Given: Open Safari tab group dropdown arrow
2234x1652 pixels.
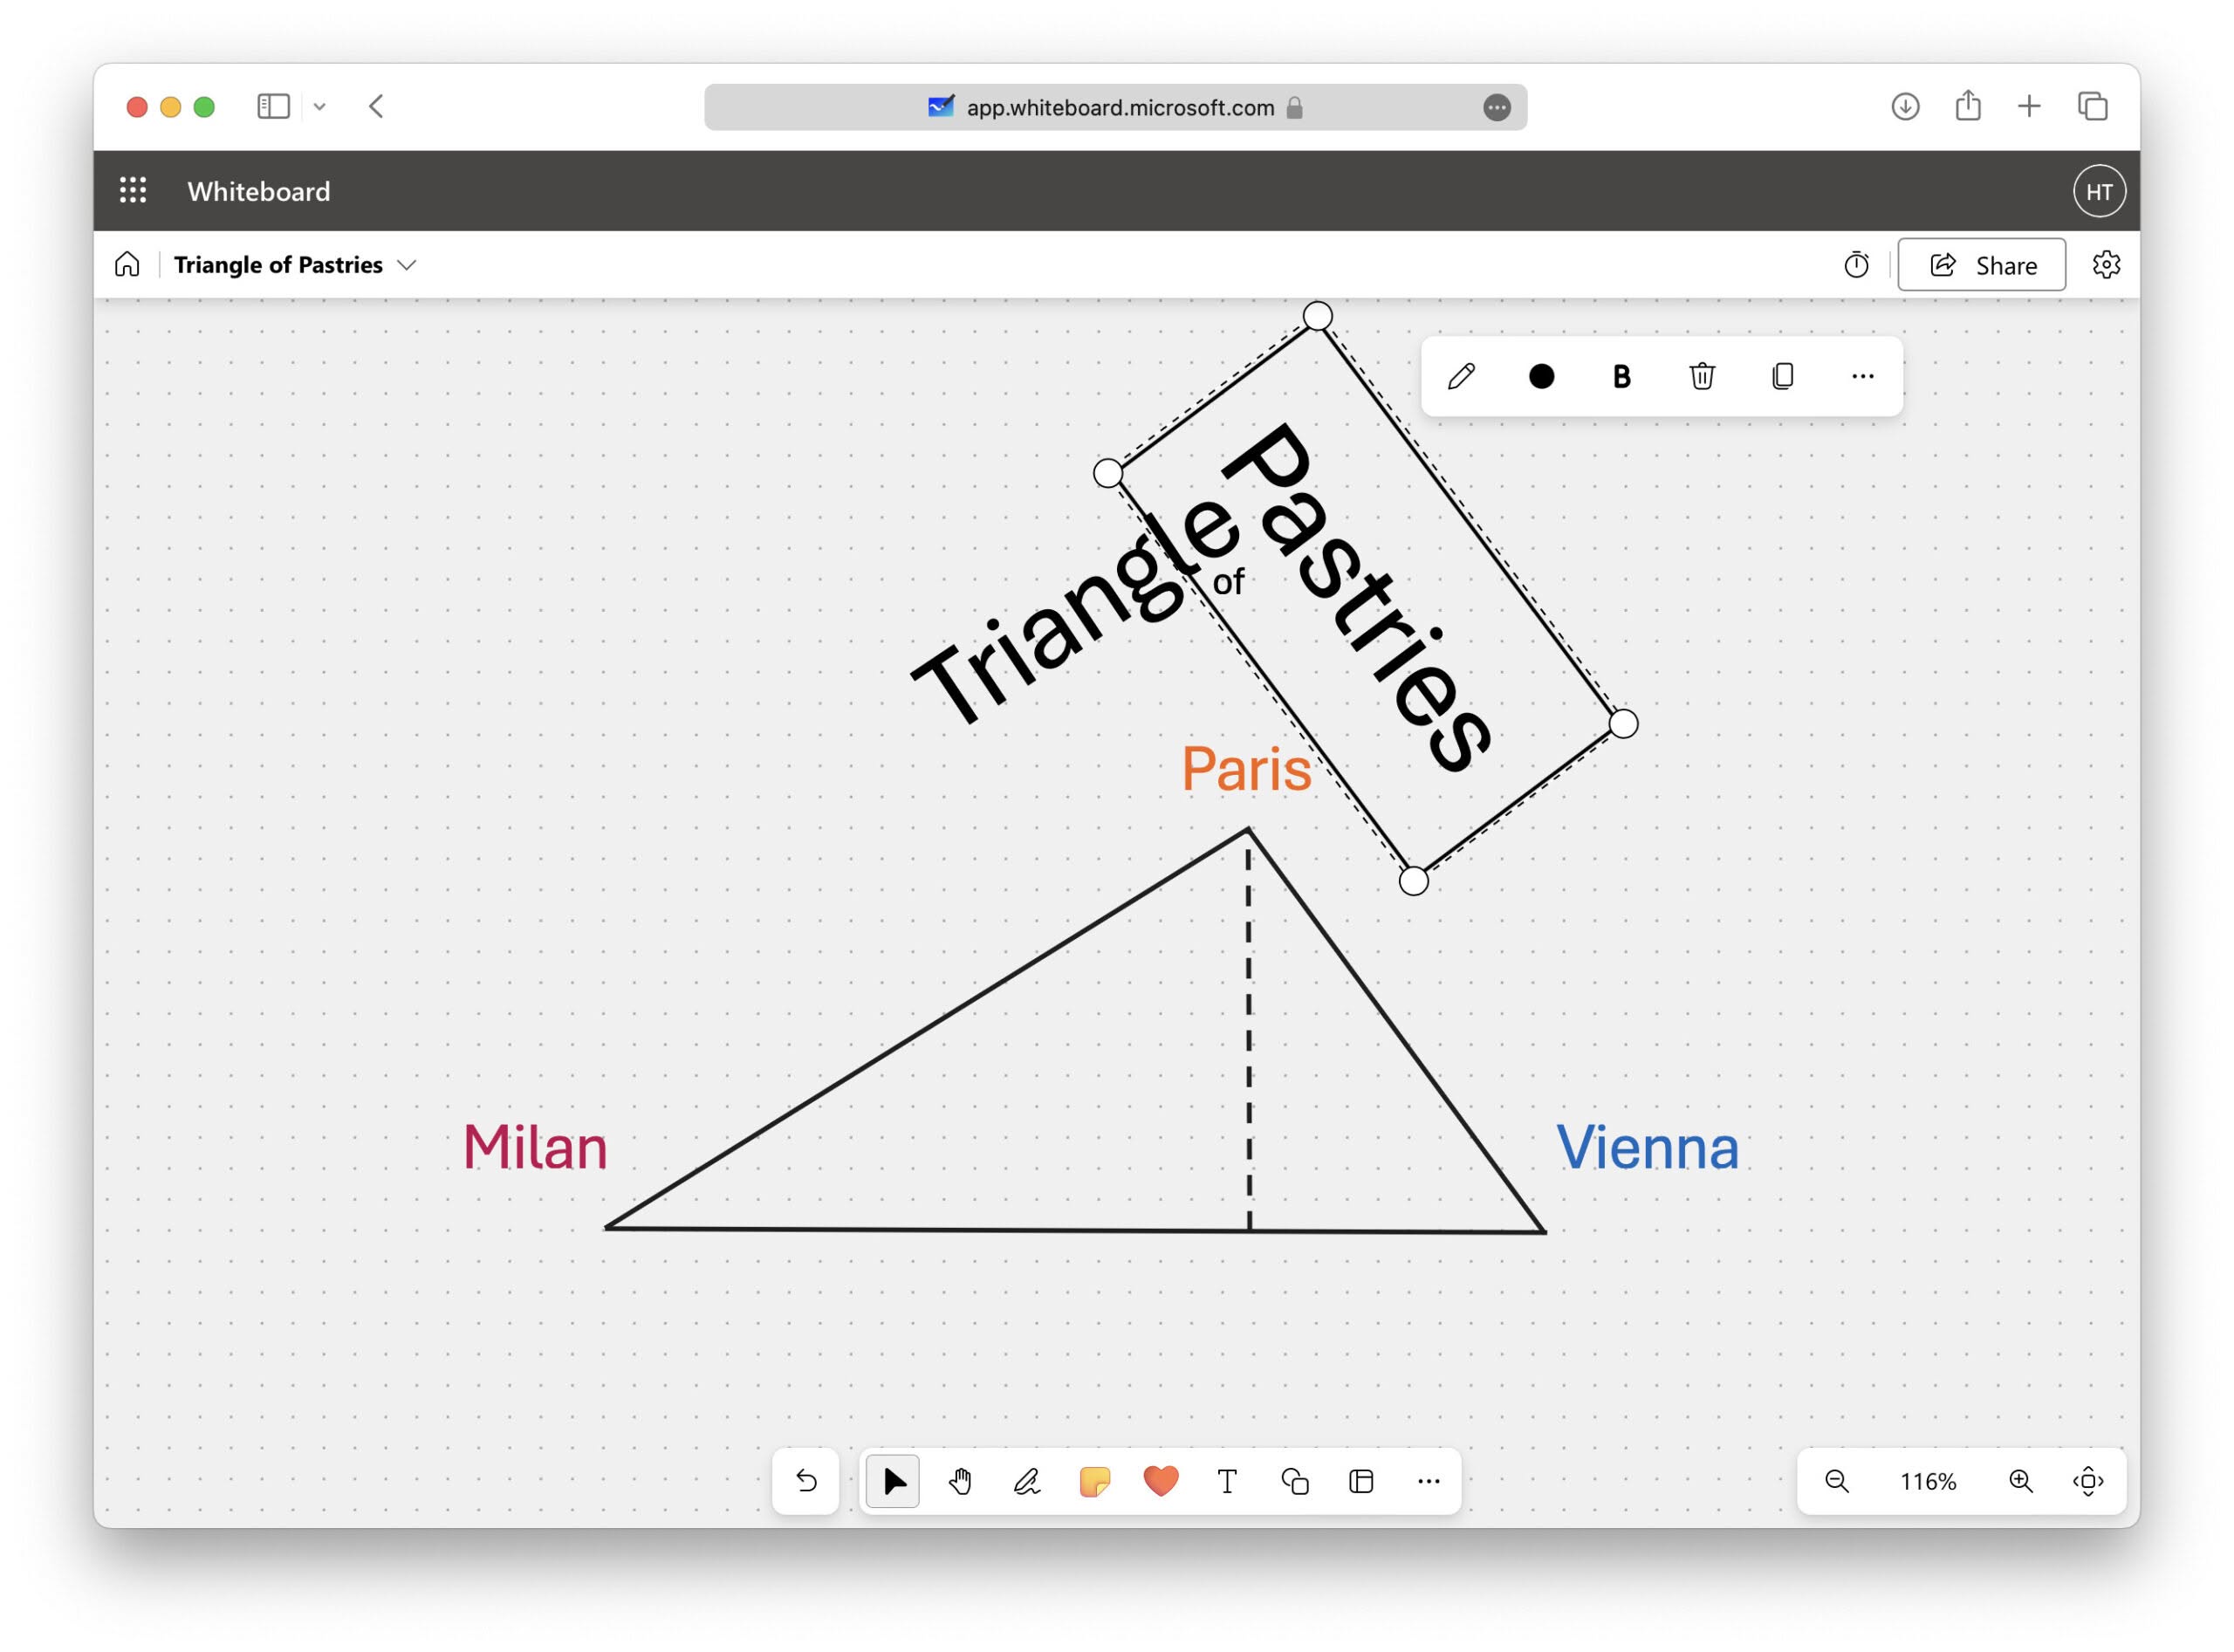Looking at the screenshot, I should click(319, 106).
